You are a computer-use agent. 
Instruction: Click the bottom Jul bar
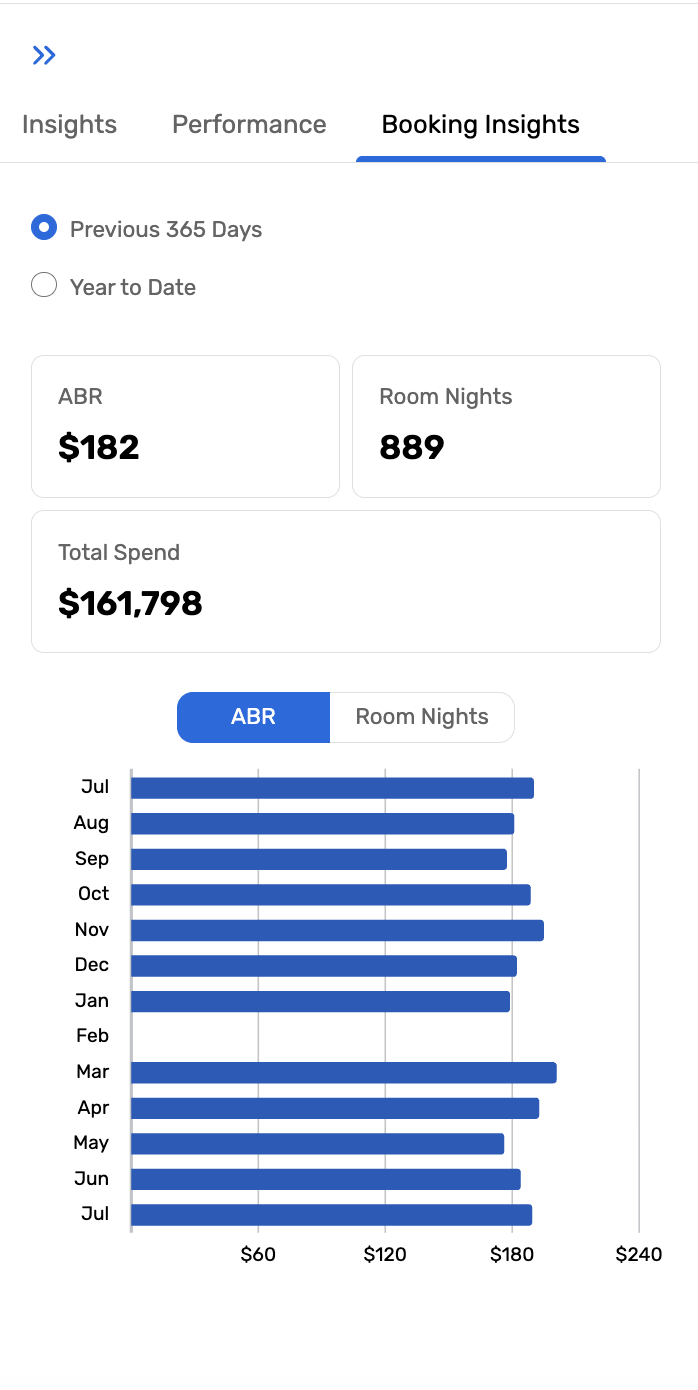pyautogui.click(x=332, y=1215)
